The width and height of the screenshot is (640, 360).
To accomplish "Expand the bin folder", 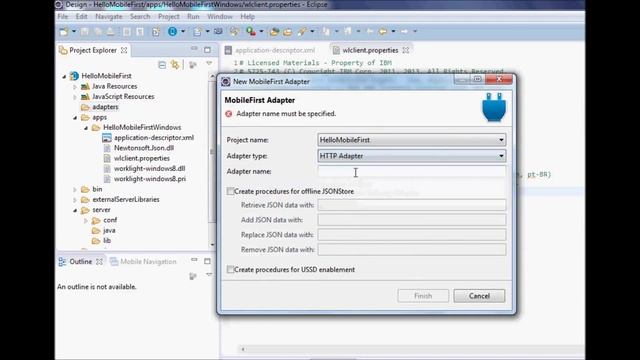I will (75, 189).
